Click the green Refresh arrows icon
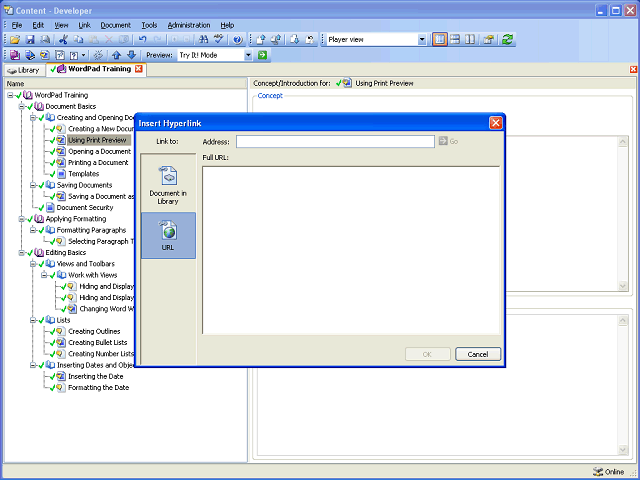This screenshot has height=480, width=640. pos(507,40)
